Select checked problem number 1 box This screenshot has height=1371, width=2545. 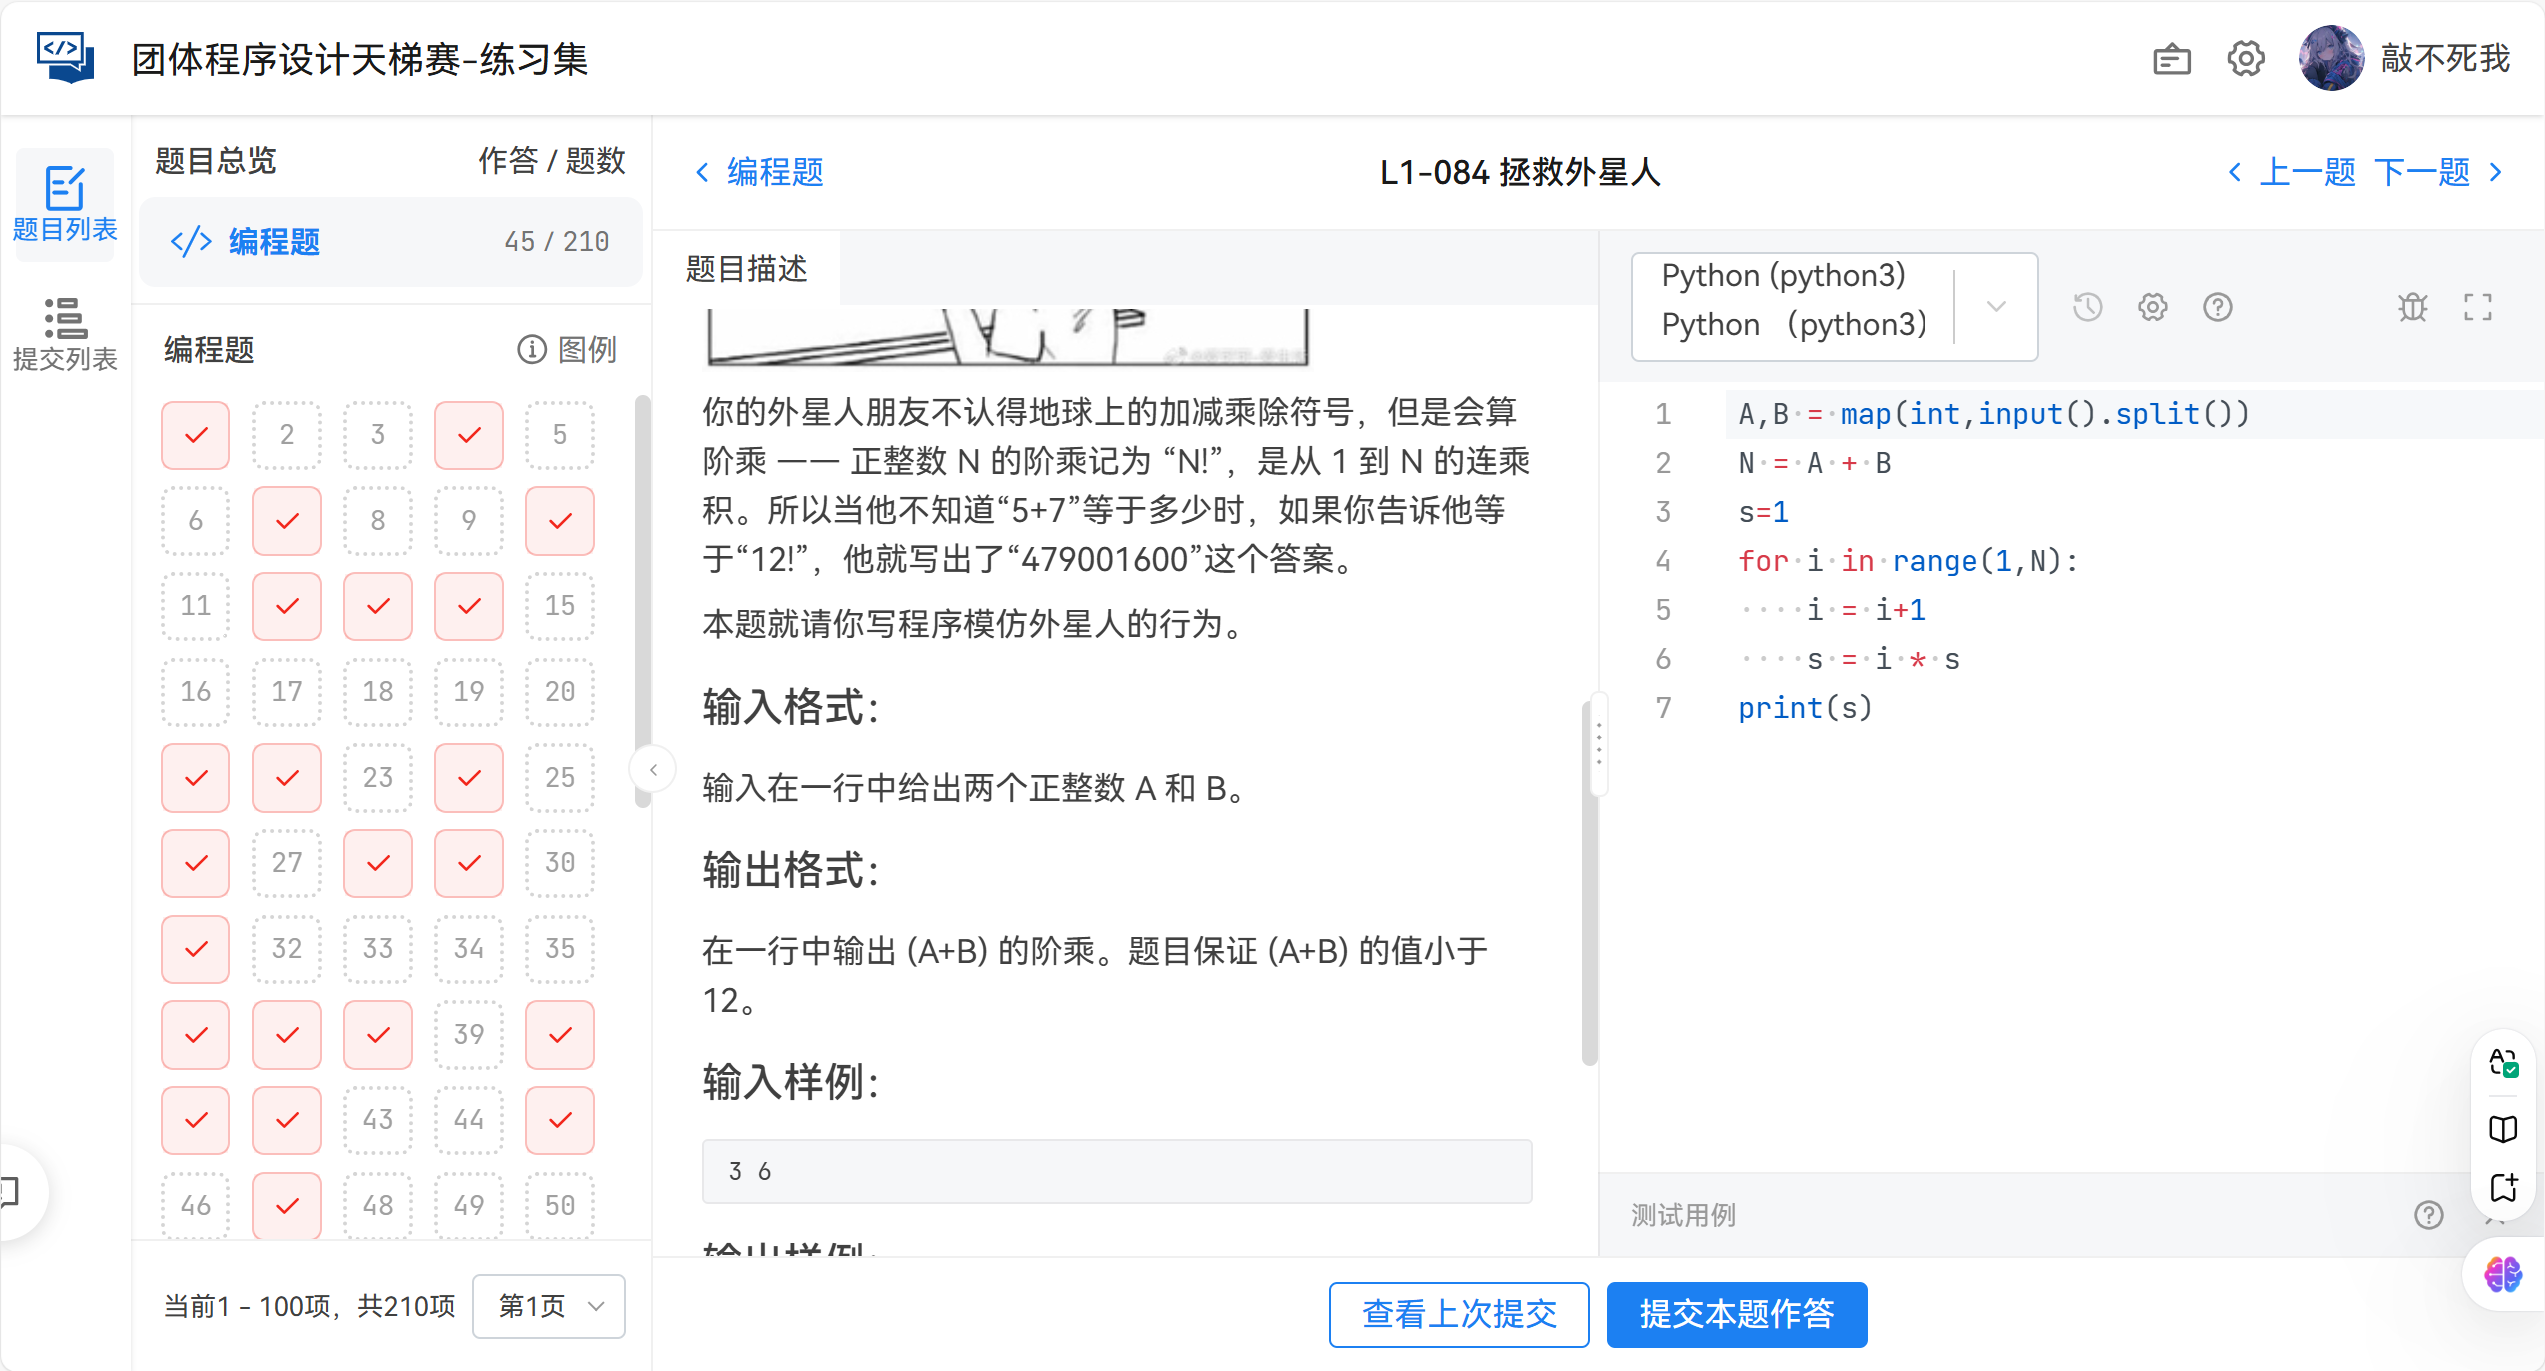coord(196,435)
